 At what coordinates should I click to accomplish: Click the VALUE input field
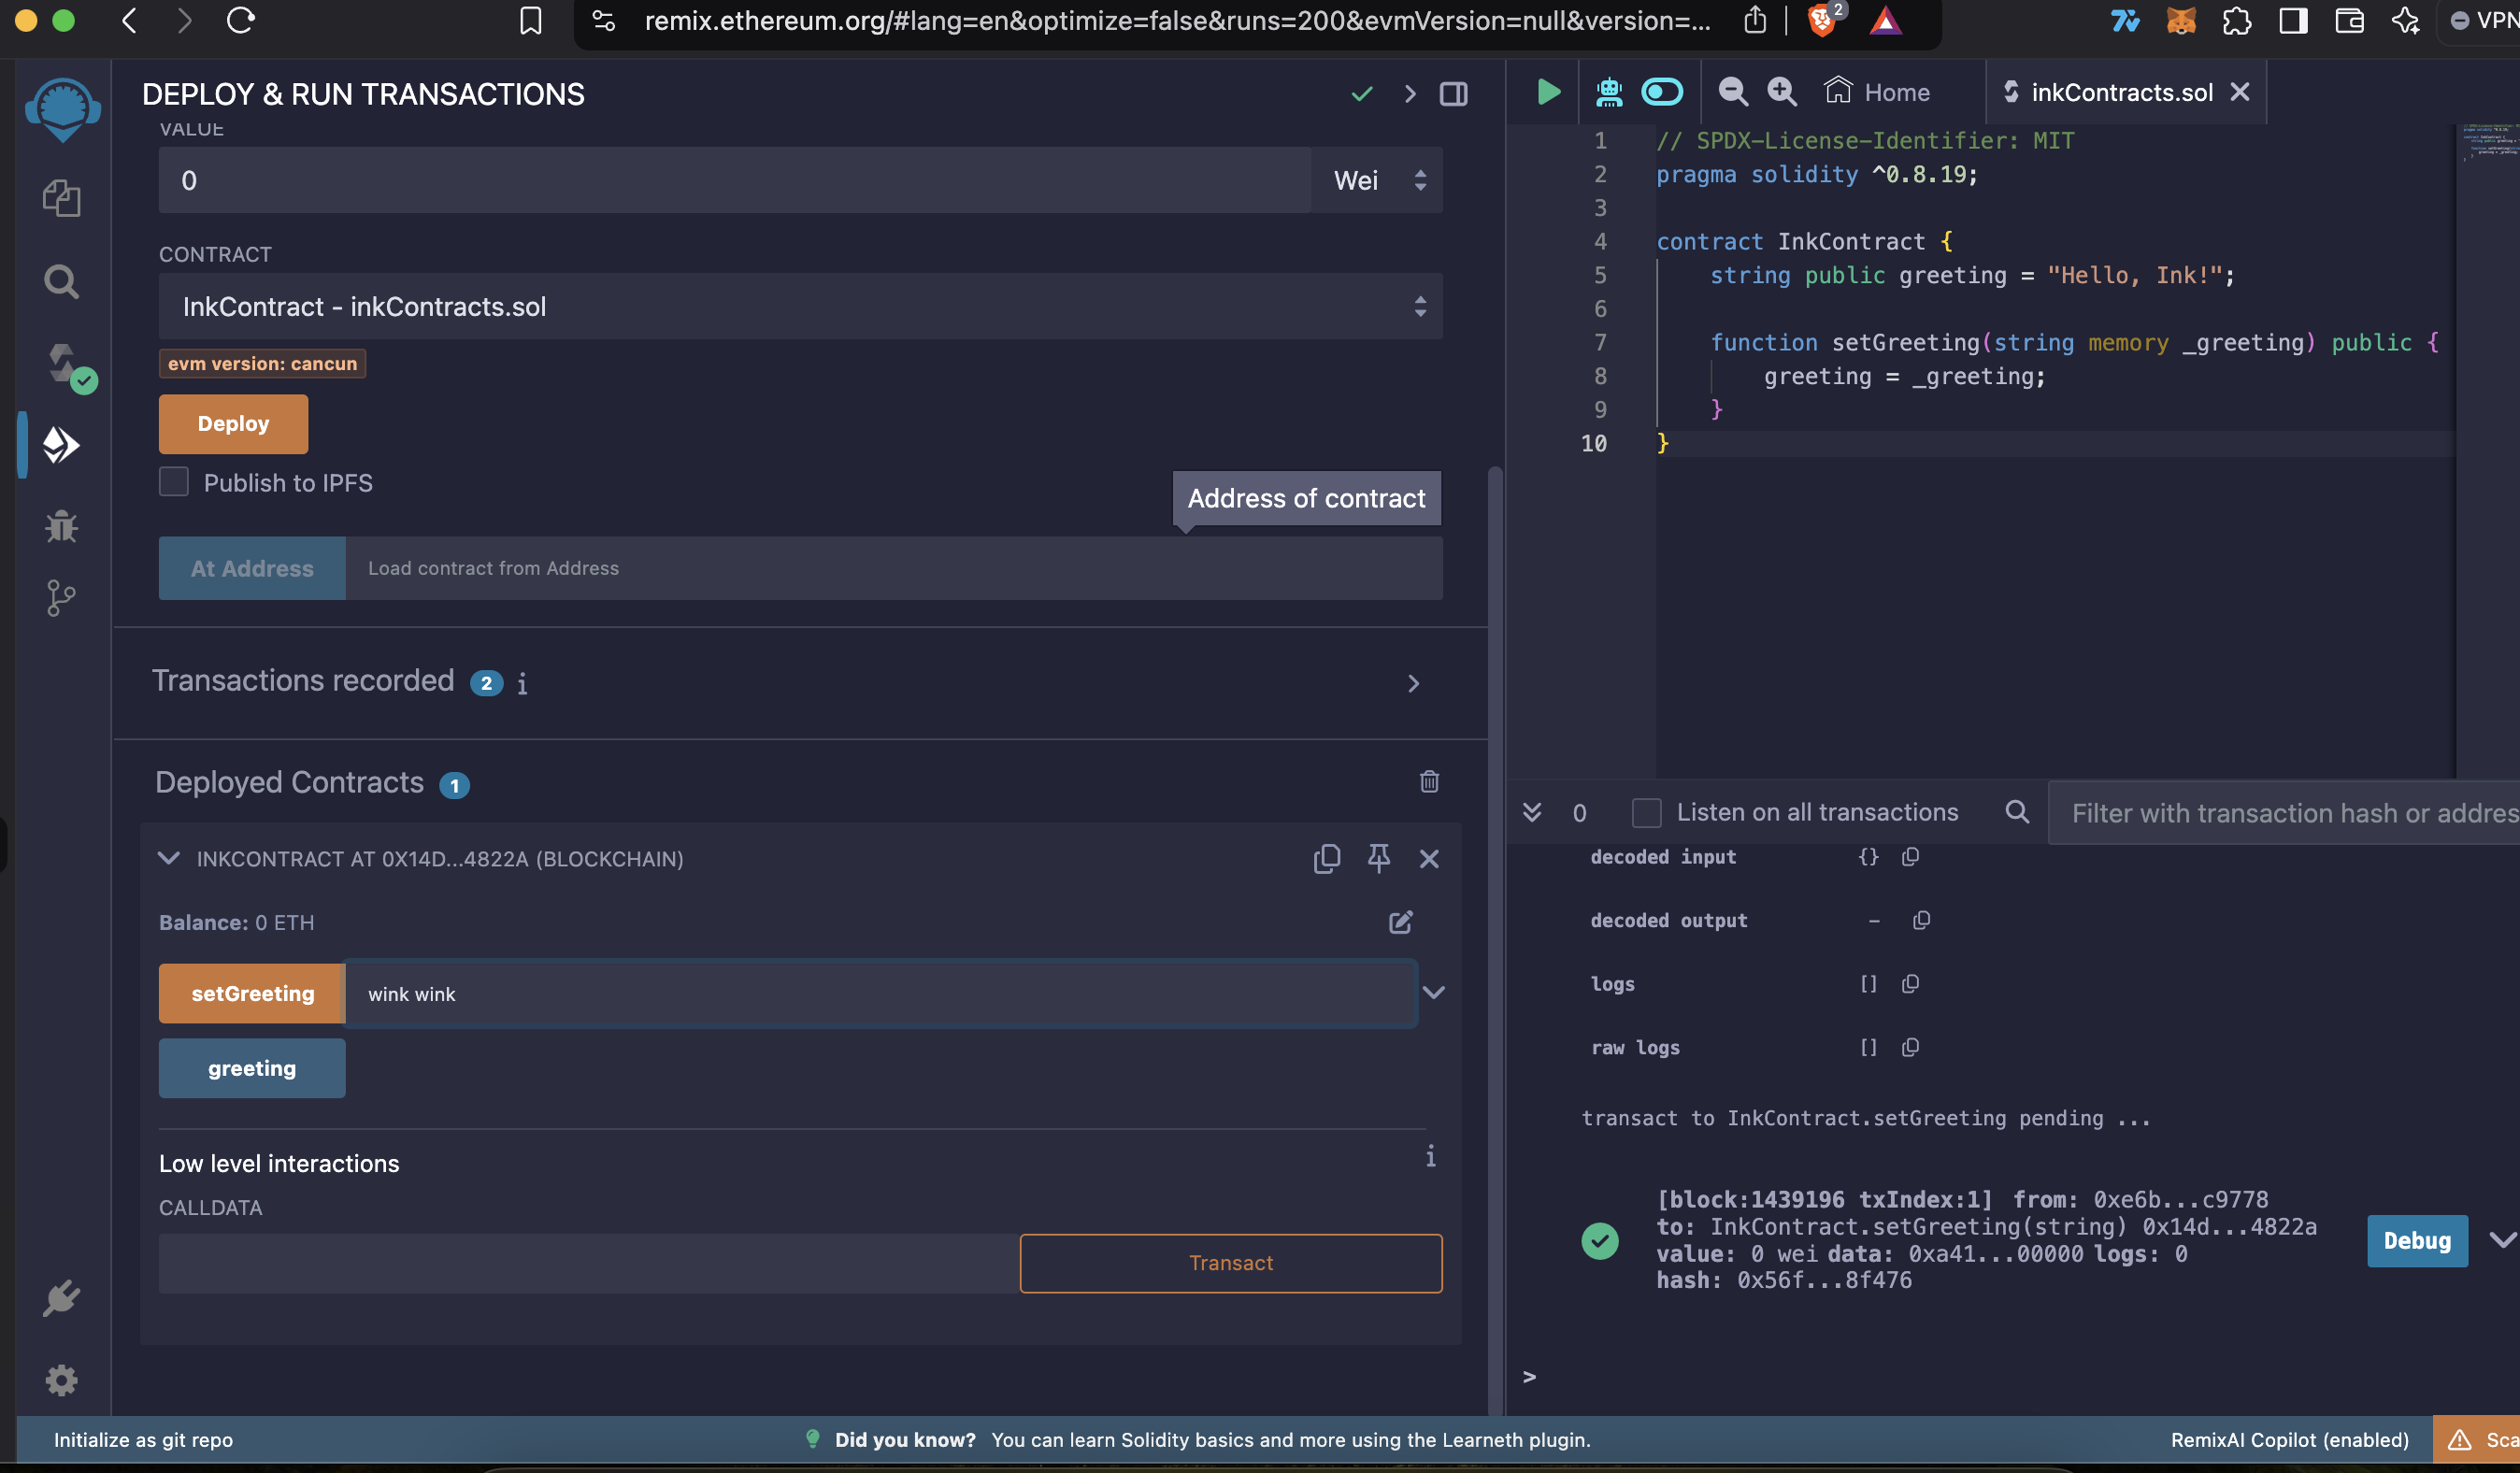pyautogui.click(x=735, y=180)
